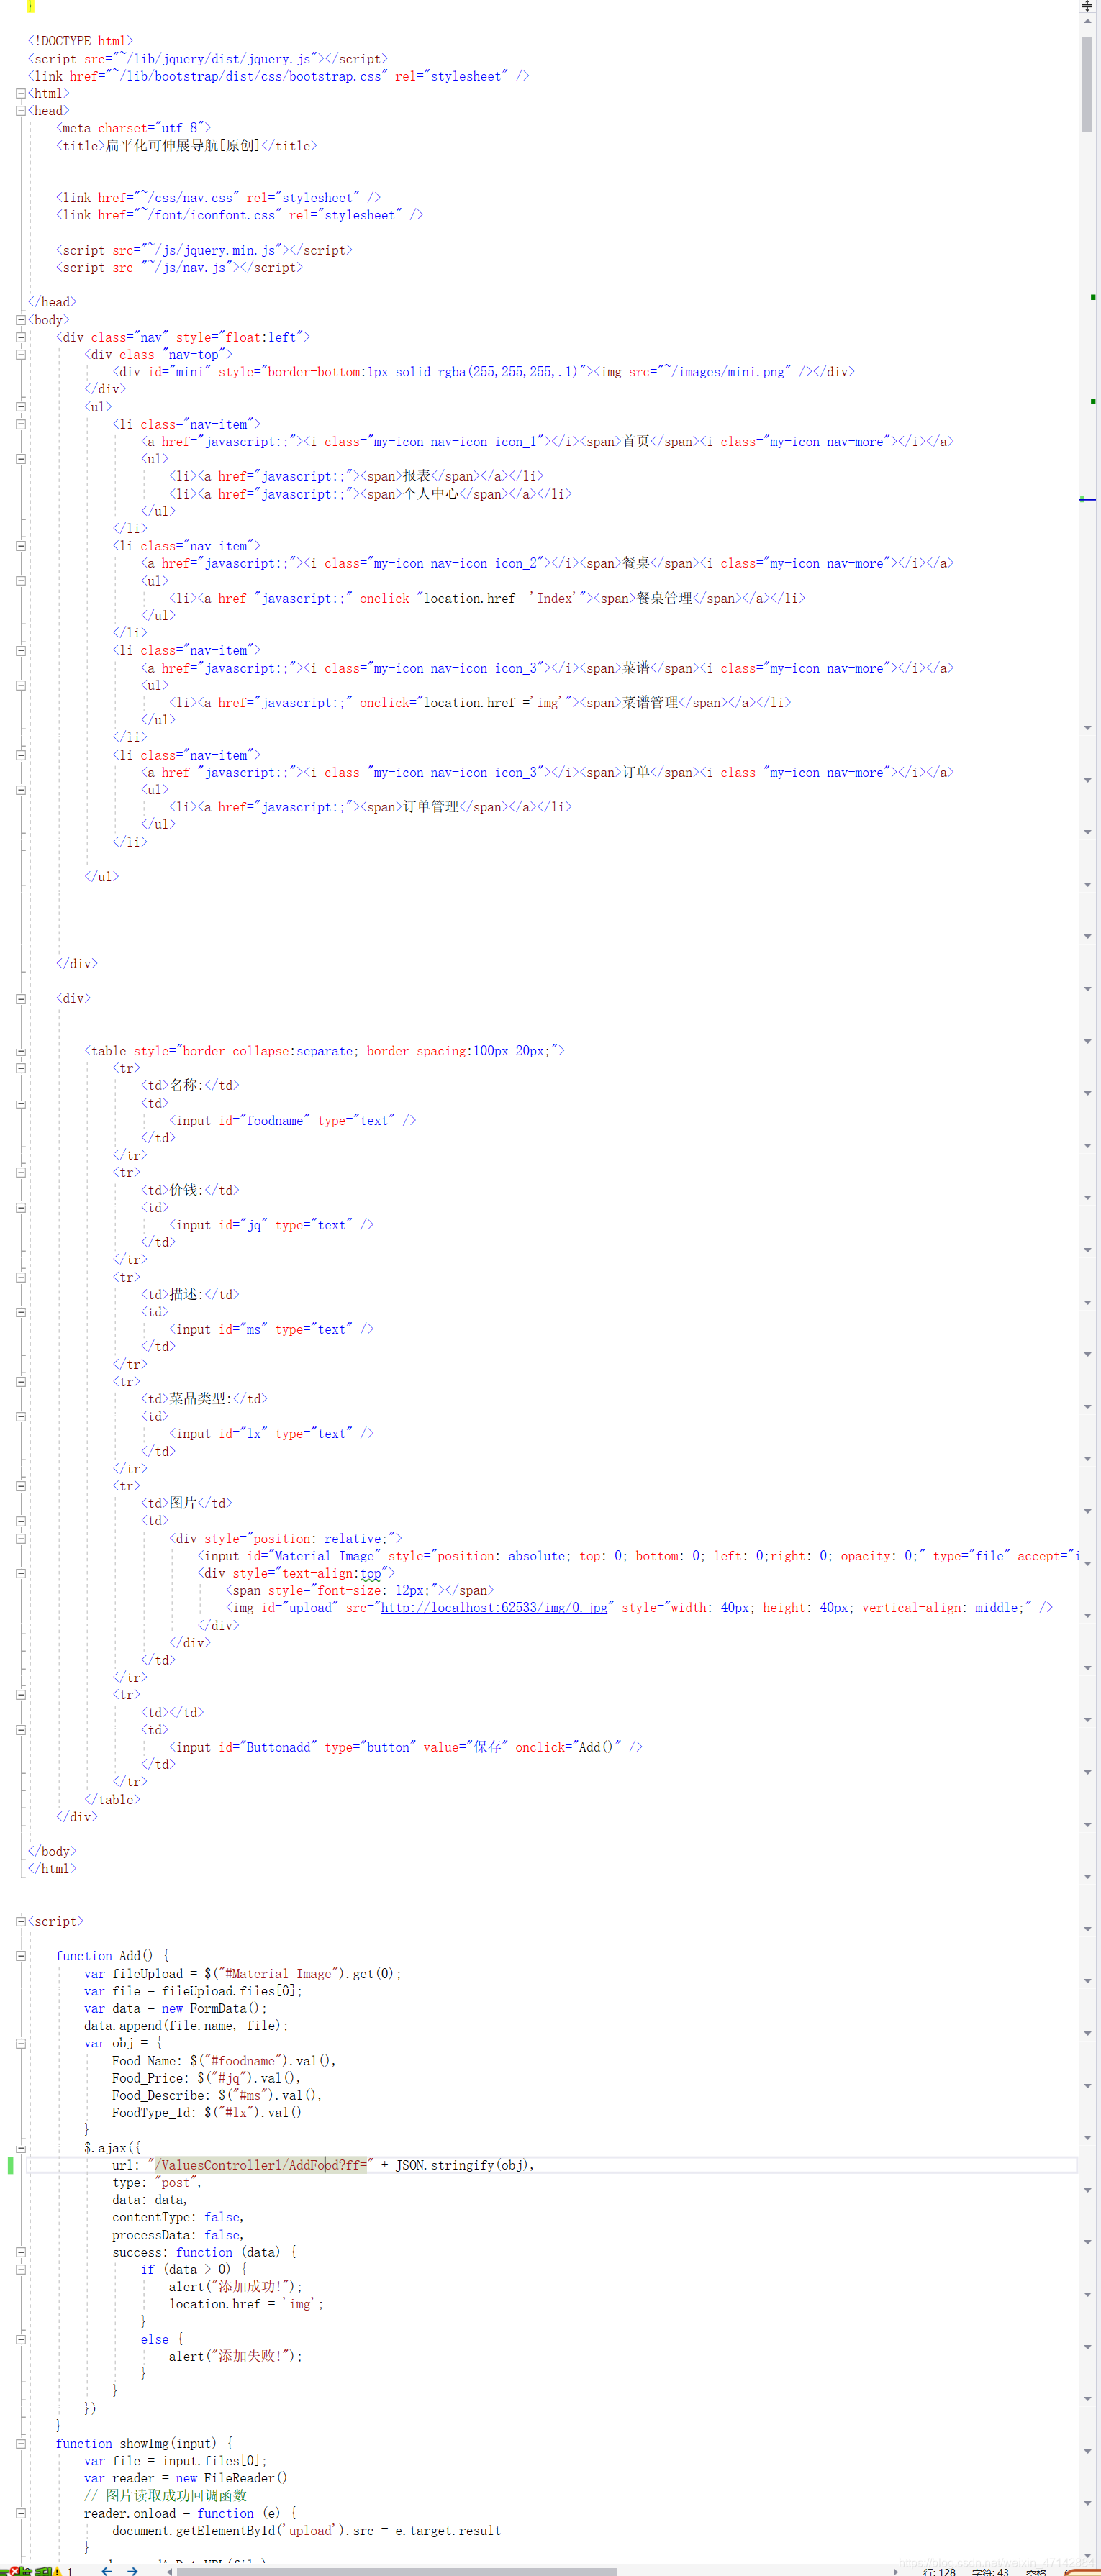Click the vertical scrollbar thumb
Screen dimensions: 1101x2576
pyautogui.click(x=1087, y=84)
